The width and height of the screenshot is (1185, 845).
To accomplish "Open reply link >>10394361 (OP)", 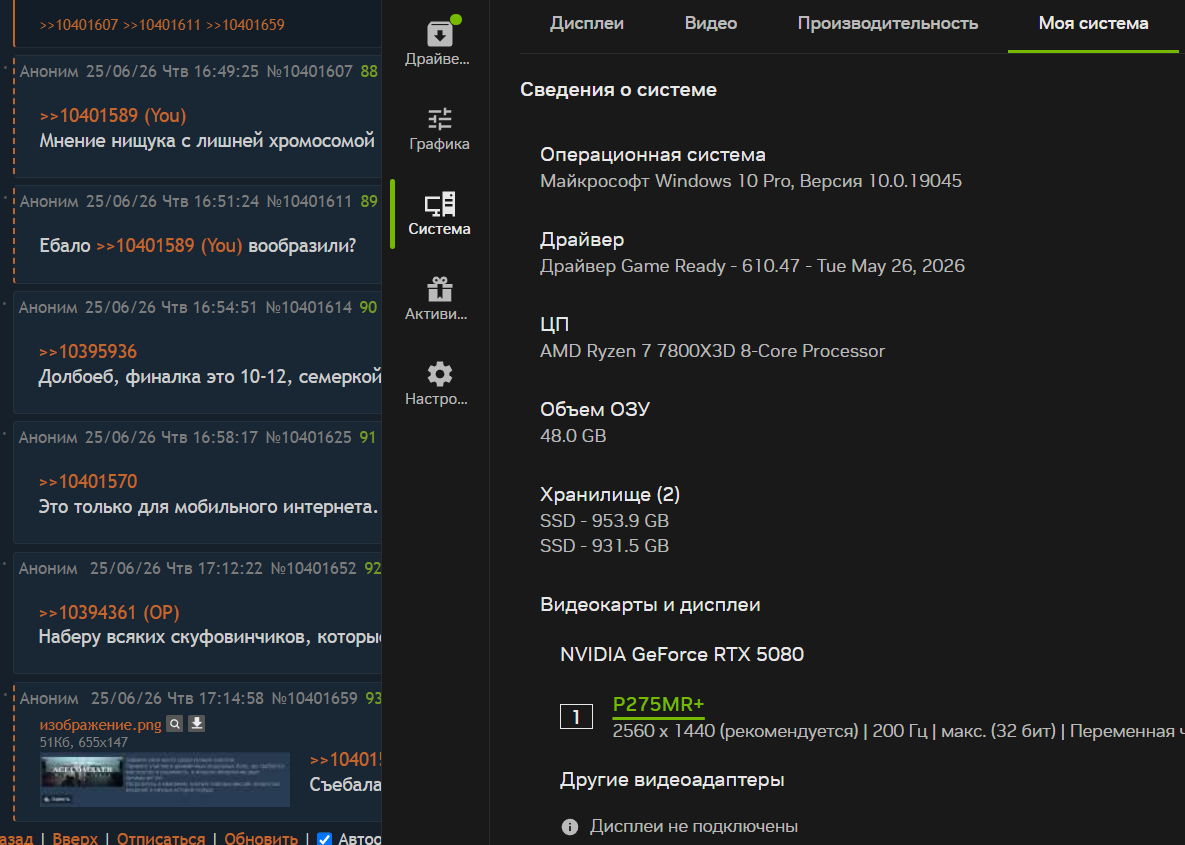I will click(109, 612).
